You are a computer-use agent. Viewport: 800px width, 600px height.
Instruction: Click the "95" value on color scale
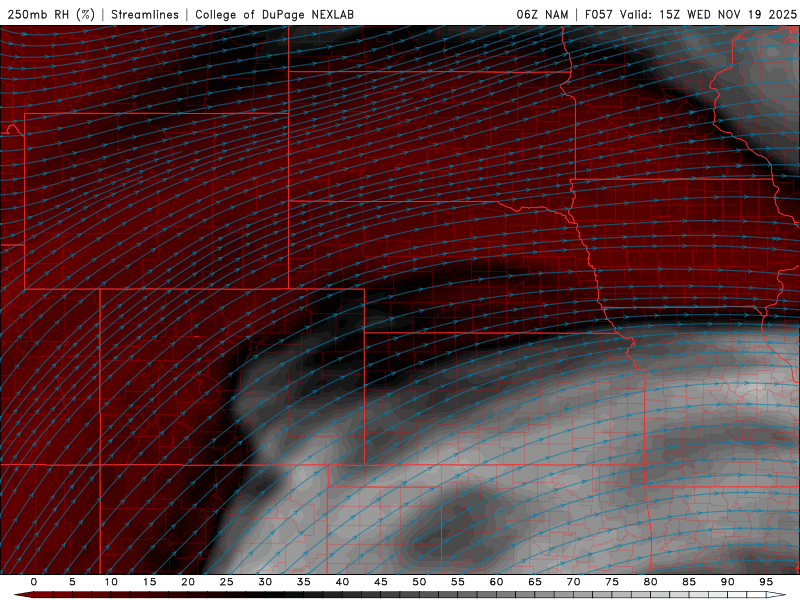pyautogui.click(x=766, y=582)
